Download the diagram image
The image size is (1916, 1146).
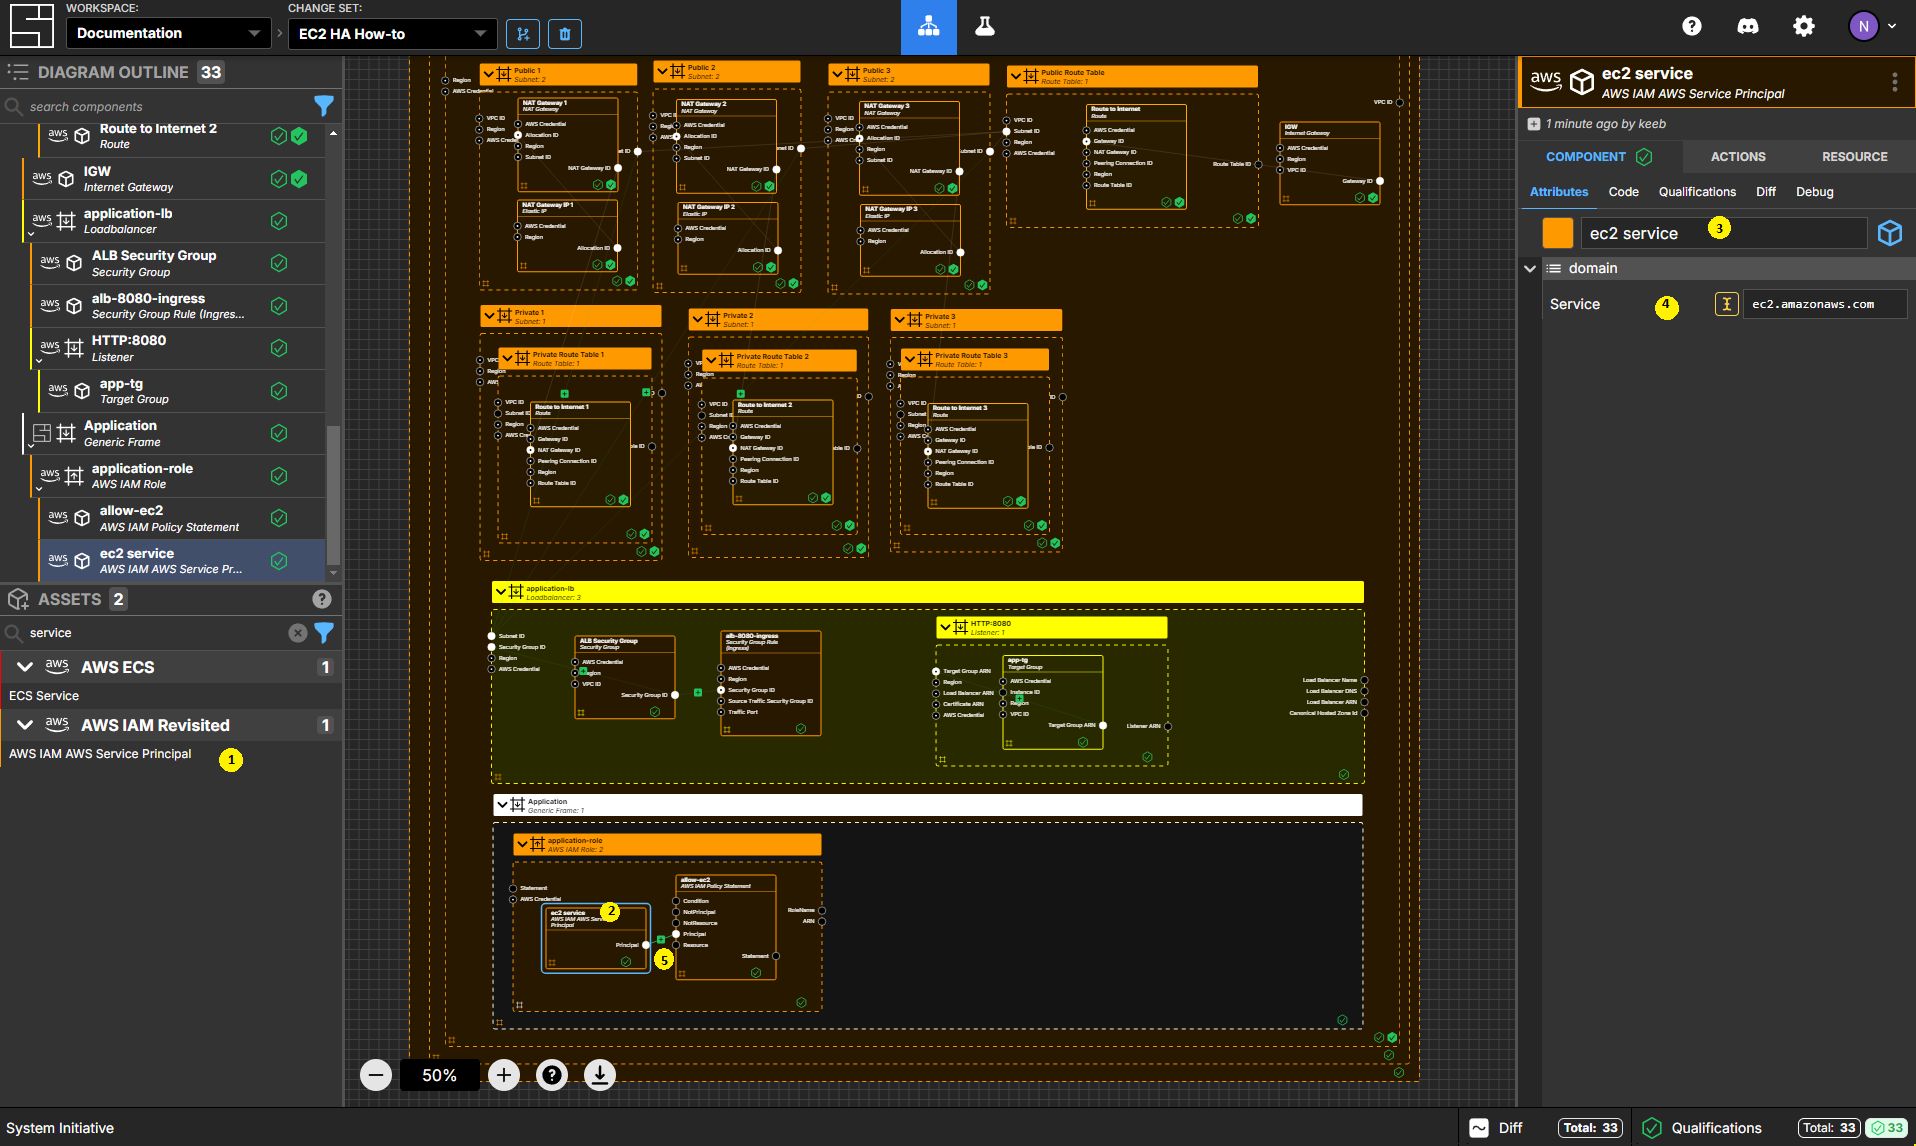point(600,1075)
